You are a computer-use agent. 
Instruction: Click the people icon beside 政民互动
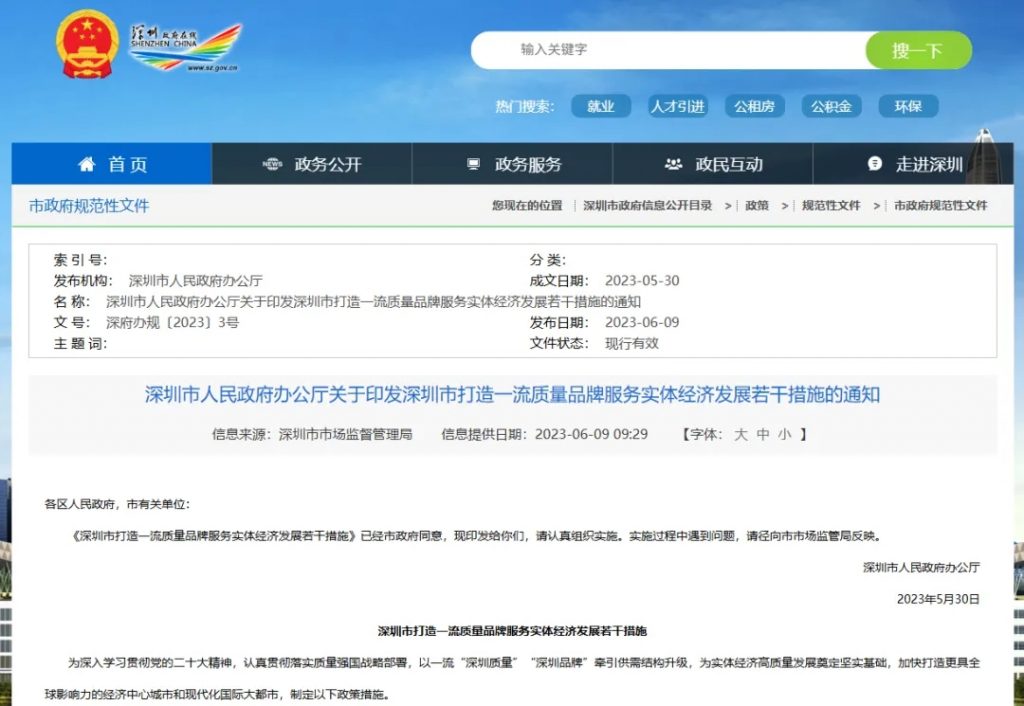tap(673, 164)
